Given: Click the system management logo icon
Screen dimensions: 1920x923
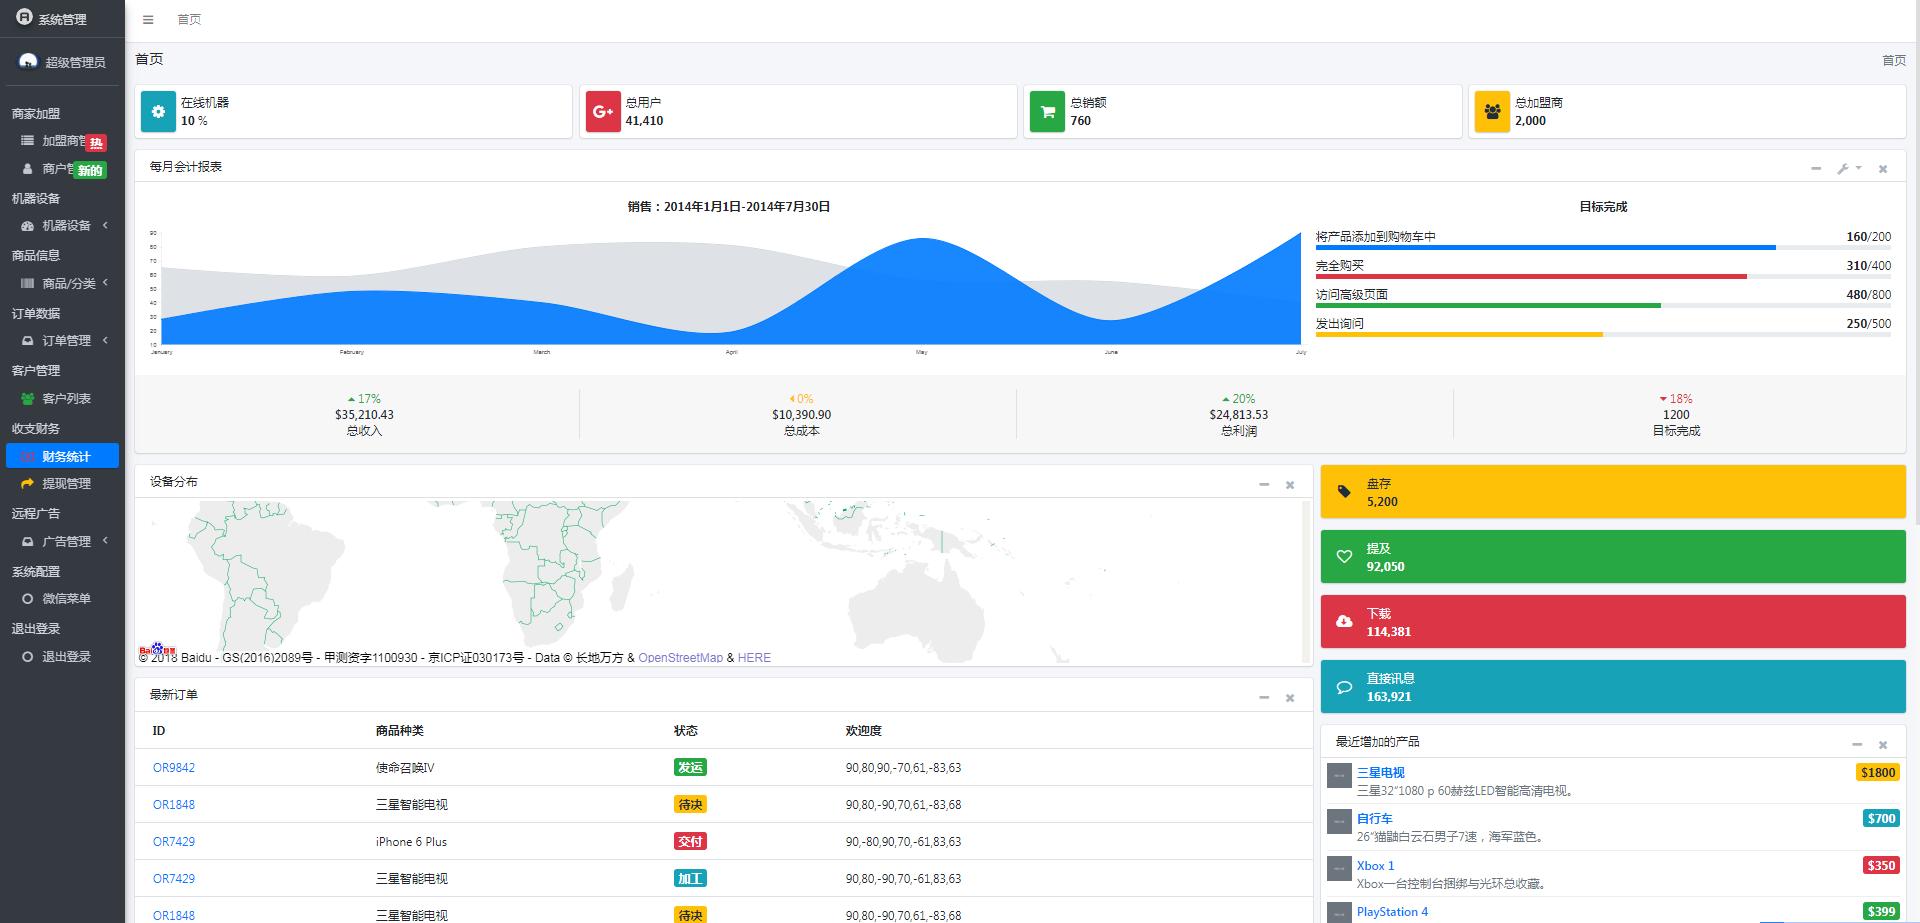Looking at the screenshot, I should [x=24, y=17].
